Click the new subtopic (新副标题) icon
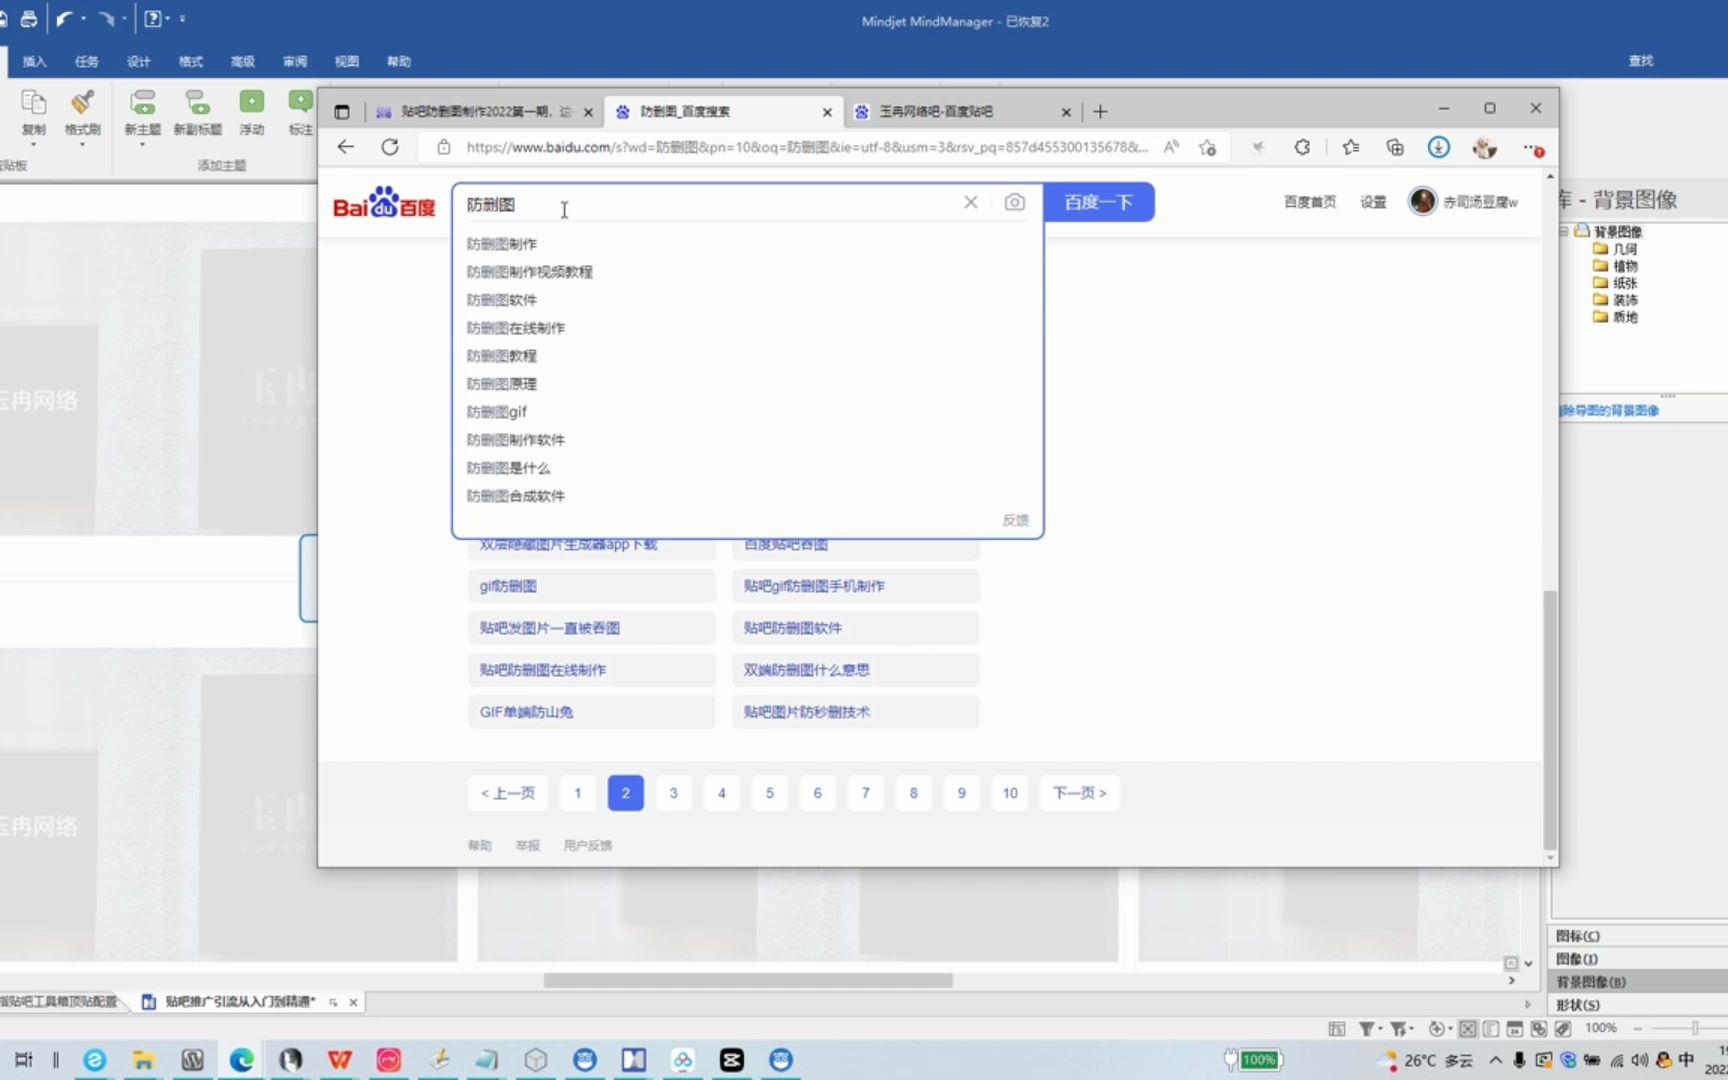Screen dimensions: 1728x1080 pos(197,102)
